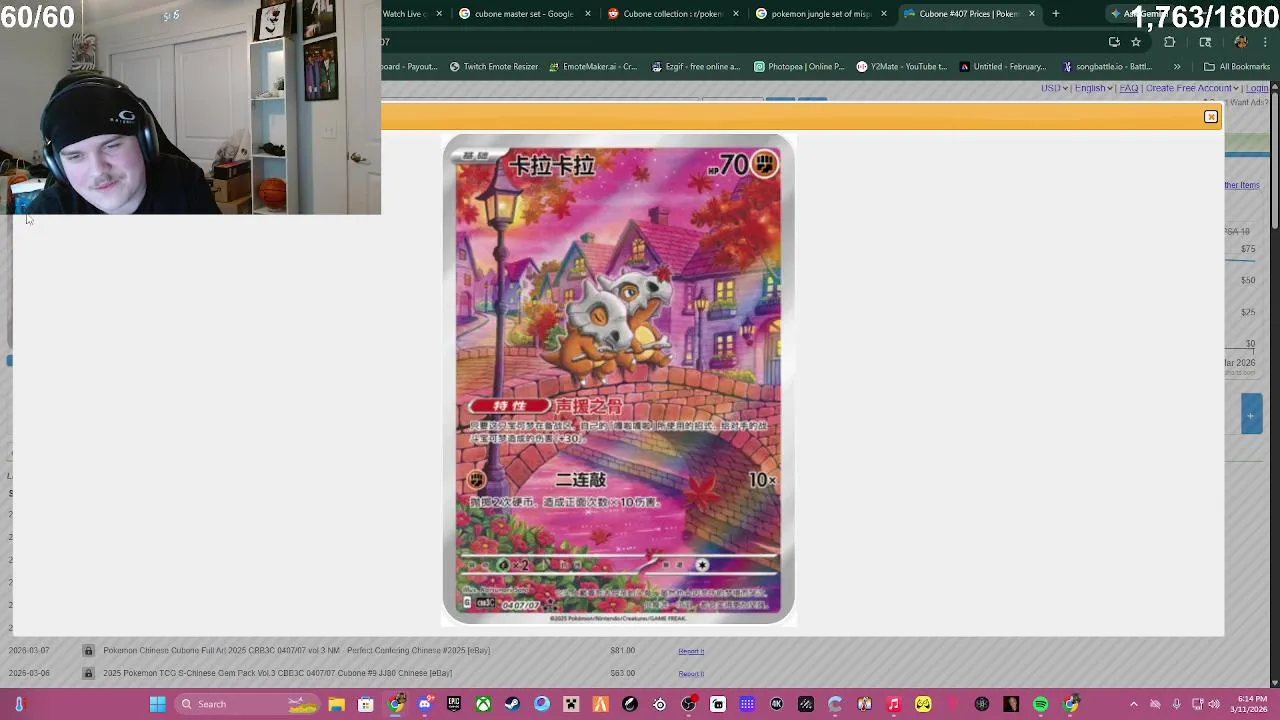1280x720 pixels.
Task: Open the clock showing 6:14 PM
Action: coord(1252,704)
